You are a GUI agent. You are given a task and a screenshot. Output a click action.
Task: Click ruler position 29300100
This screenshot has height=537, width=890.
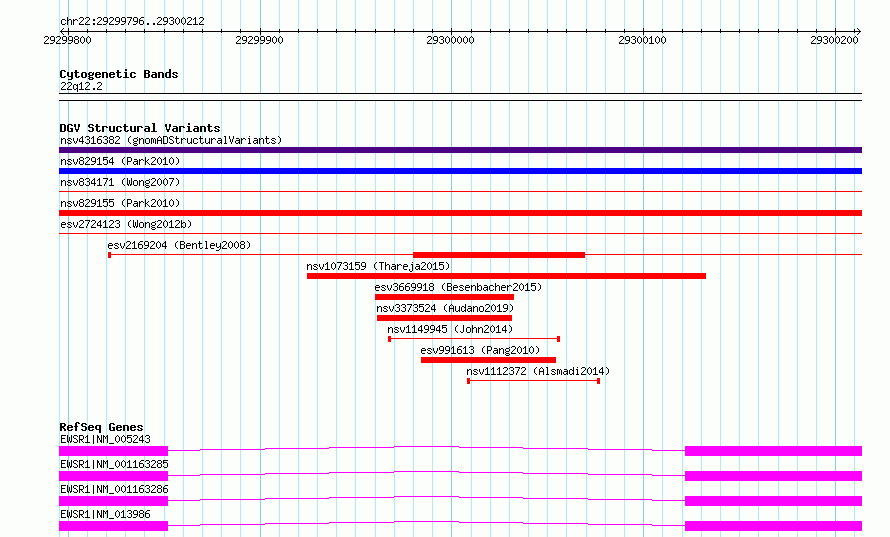pos(642,40)
